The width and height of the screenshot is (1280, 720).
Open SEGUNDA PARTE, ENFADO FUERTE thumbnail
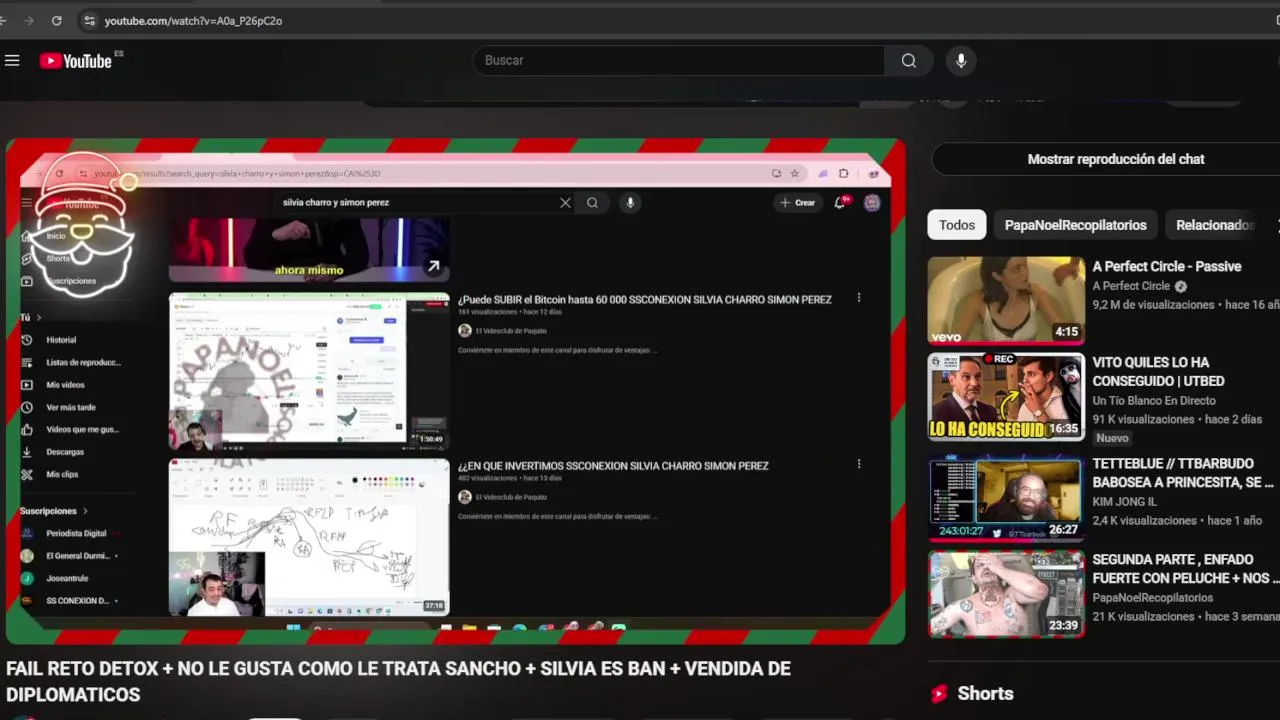(x=1006, y=593)
